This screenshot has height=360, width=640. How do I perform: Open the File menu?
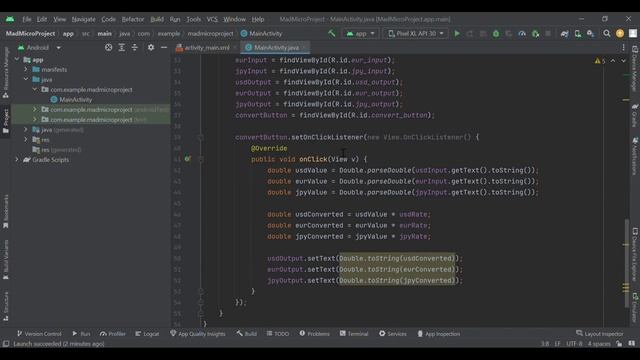(27, 19)
